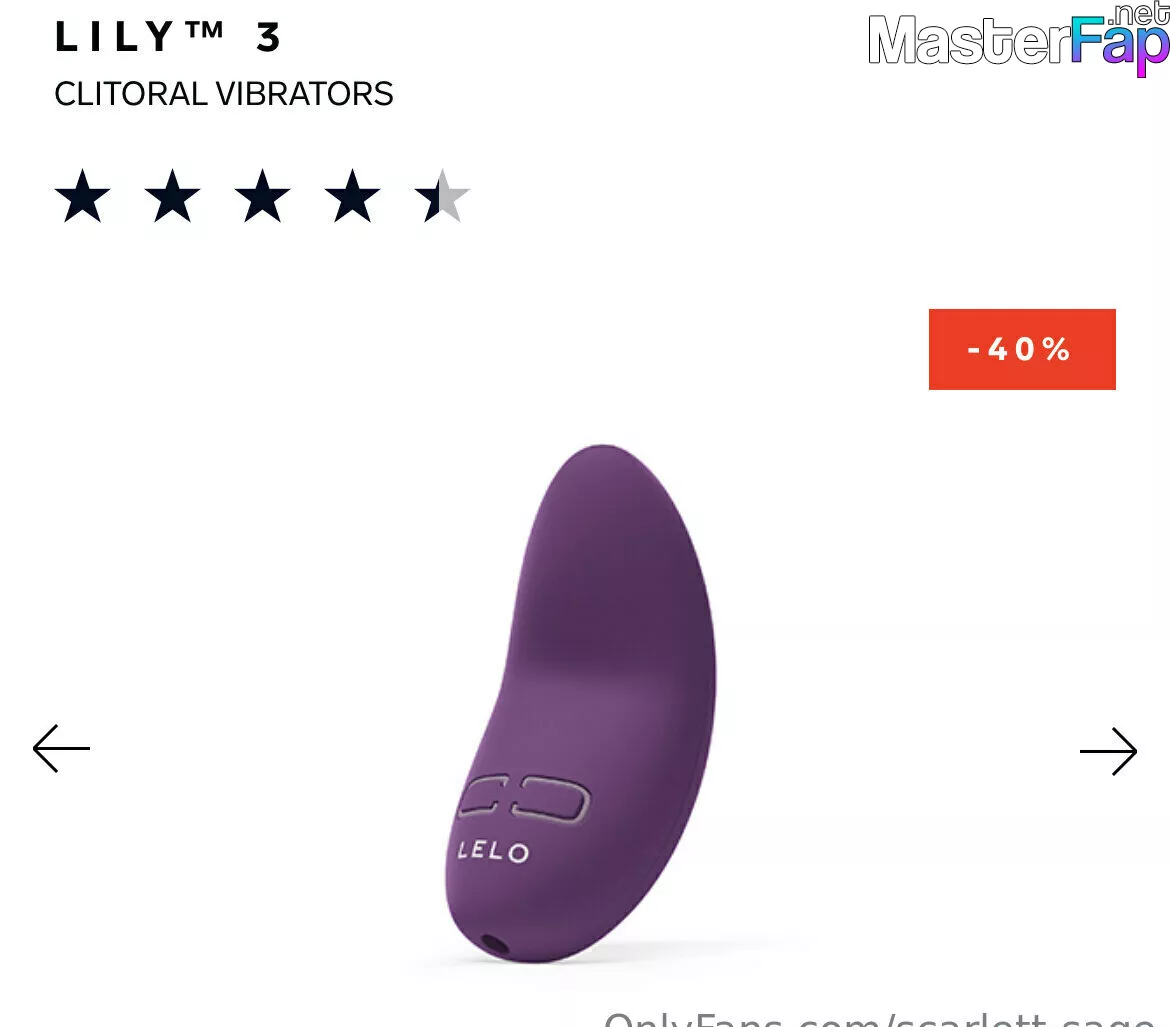Select the third rating star
Image resolution: width=1170 pixels, height=1027 pixels.
(x=263, y=196)
